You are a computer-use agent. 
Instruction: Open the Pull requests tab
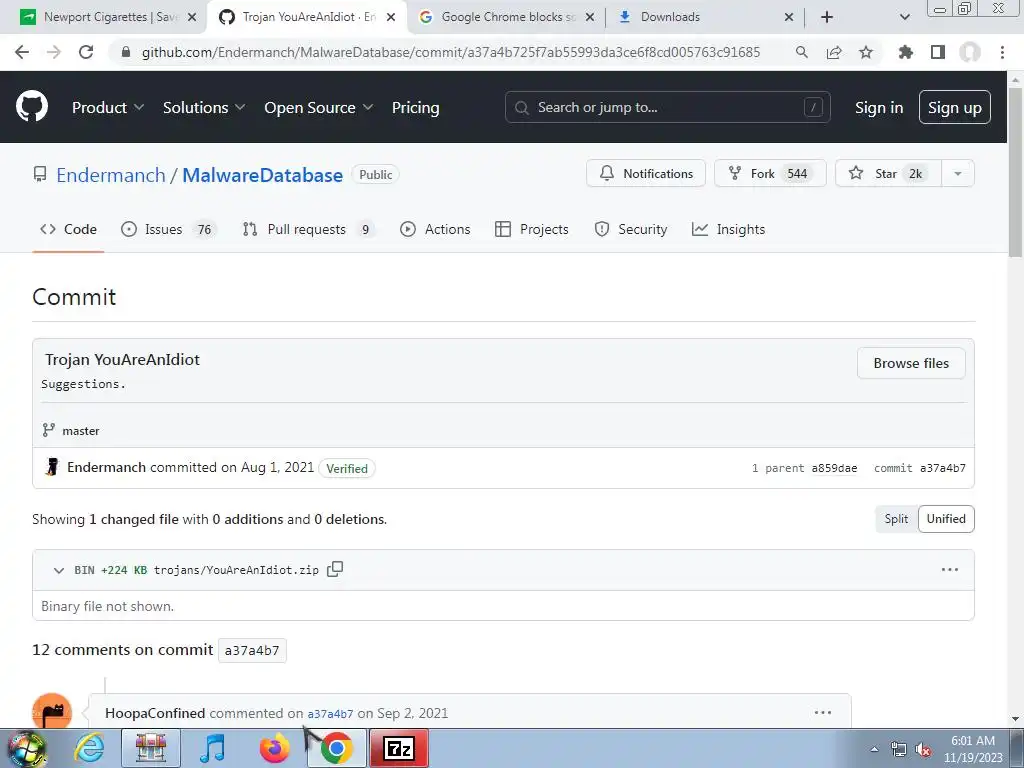[308, 229]
